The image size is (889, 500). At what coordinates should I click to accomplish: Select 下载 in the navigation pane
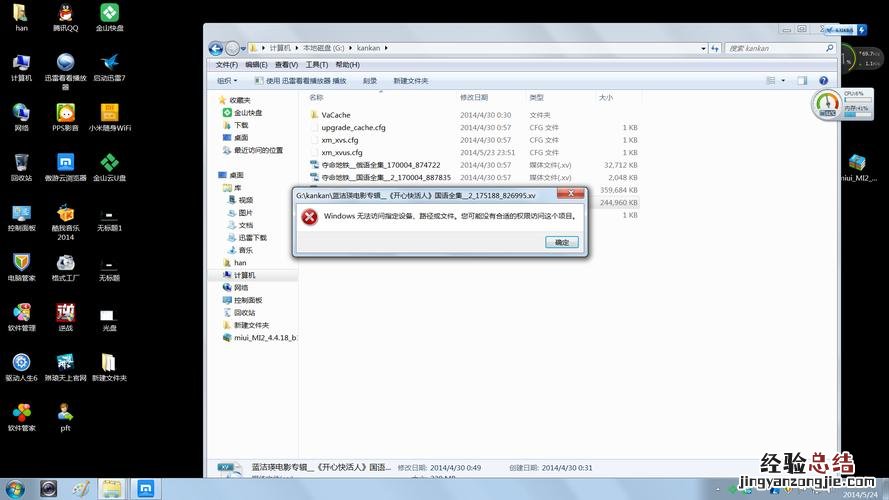tap(236, 125)
